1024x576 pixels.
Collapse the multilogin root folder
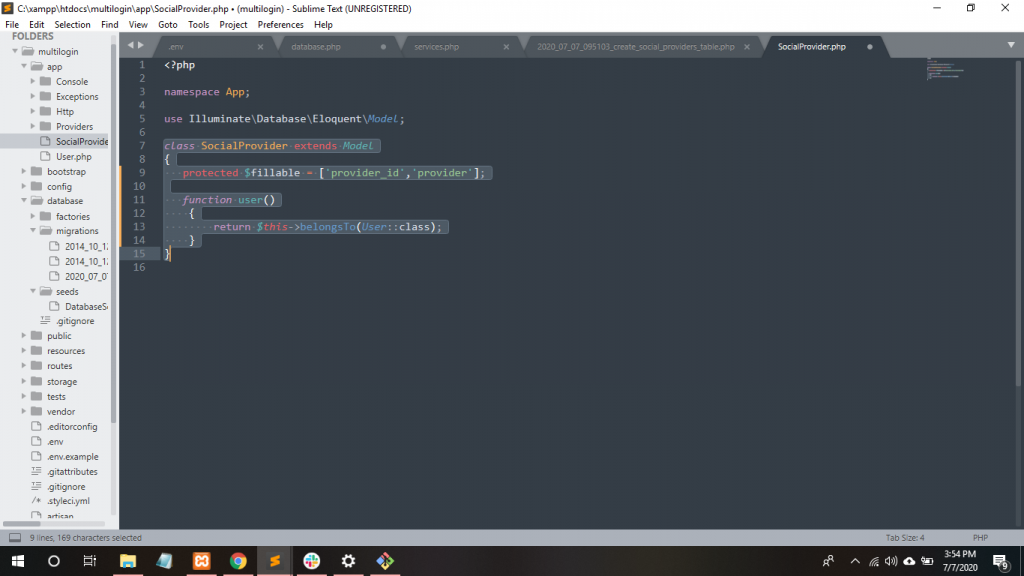tap(15, 51)
